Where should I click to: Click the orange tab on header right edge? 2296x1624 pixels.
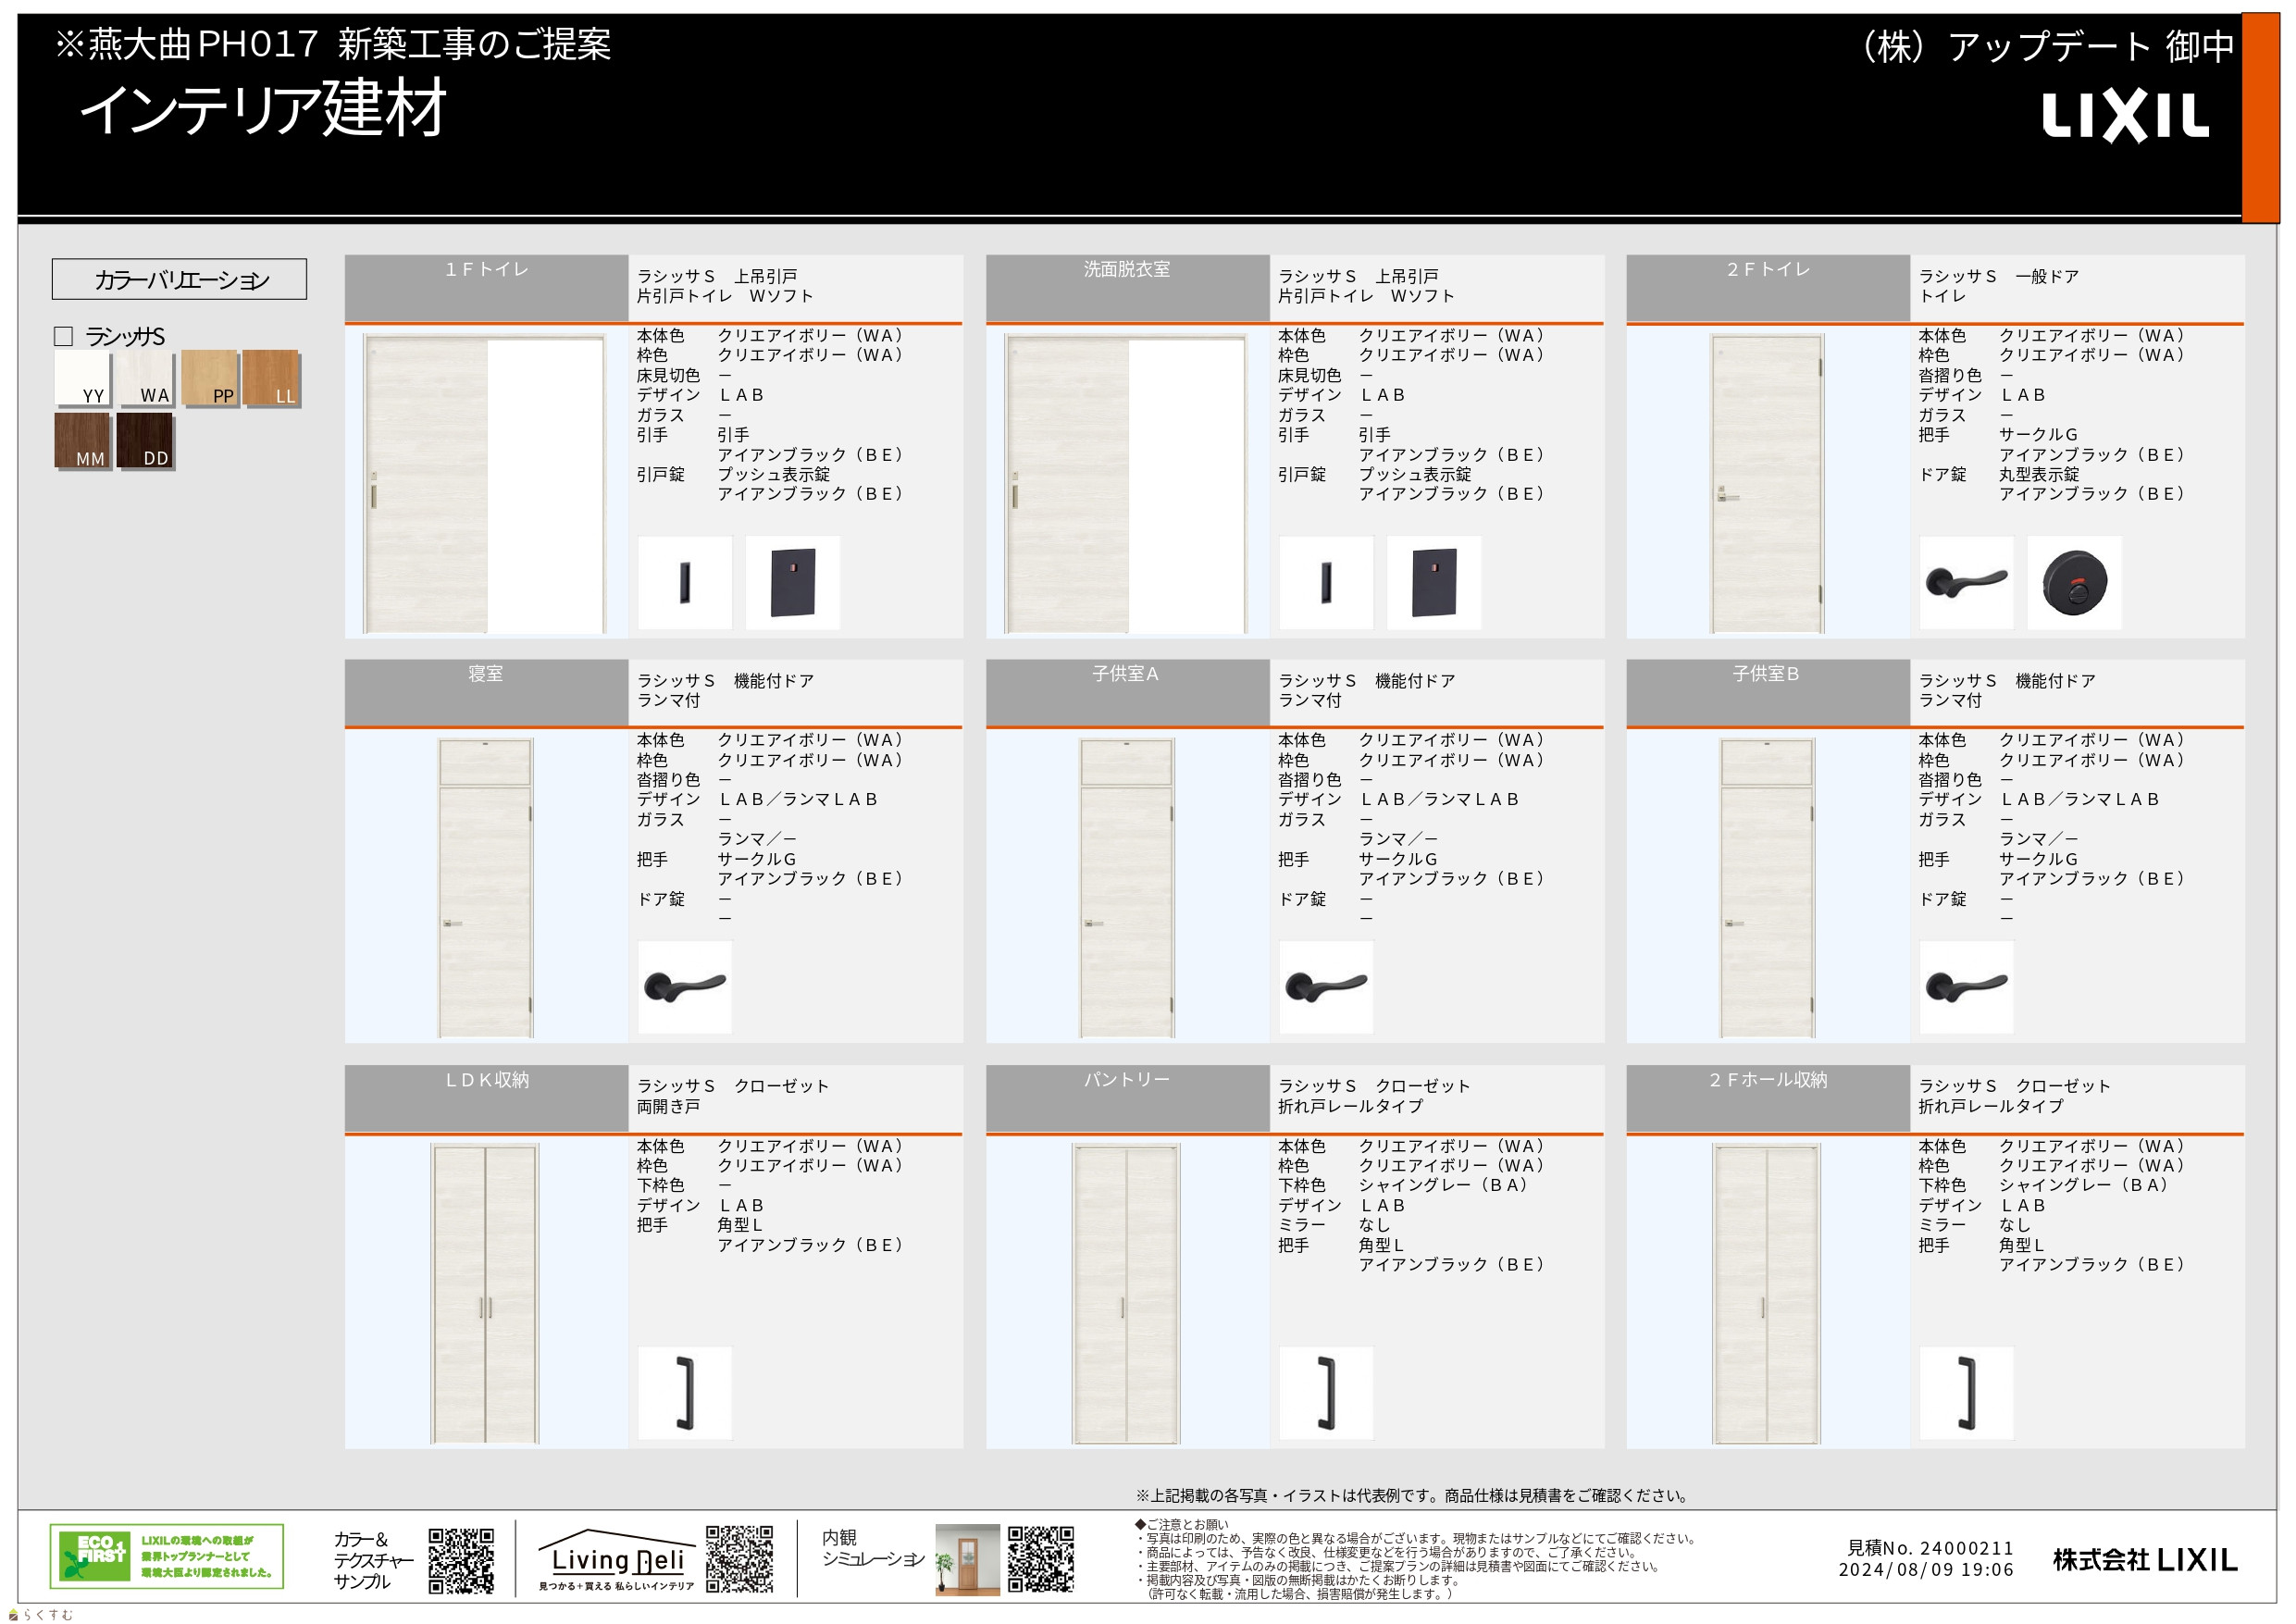pyautogui.click(x=2260, y=117)
